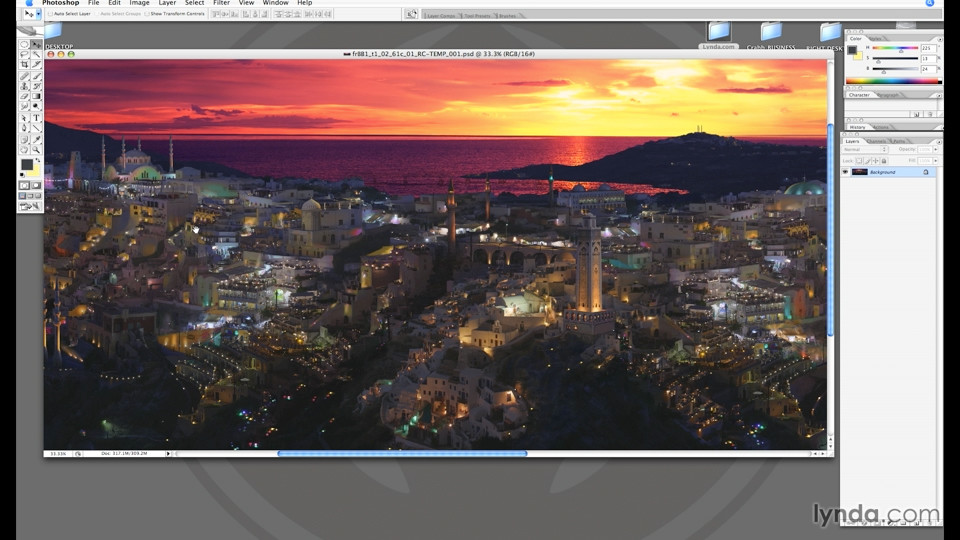Select the Zoom tool
This screenshot has height=540, width=960.
click(36, 149)
